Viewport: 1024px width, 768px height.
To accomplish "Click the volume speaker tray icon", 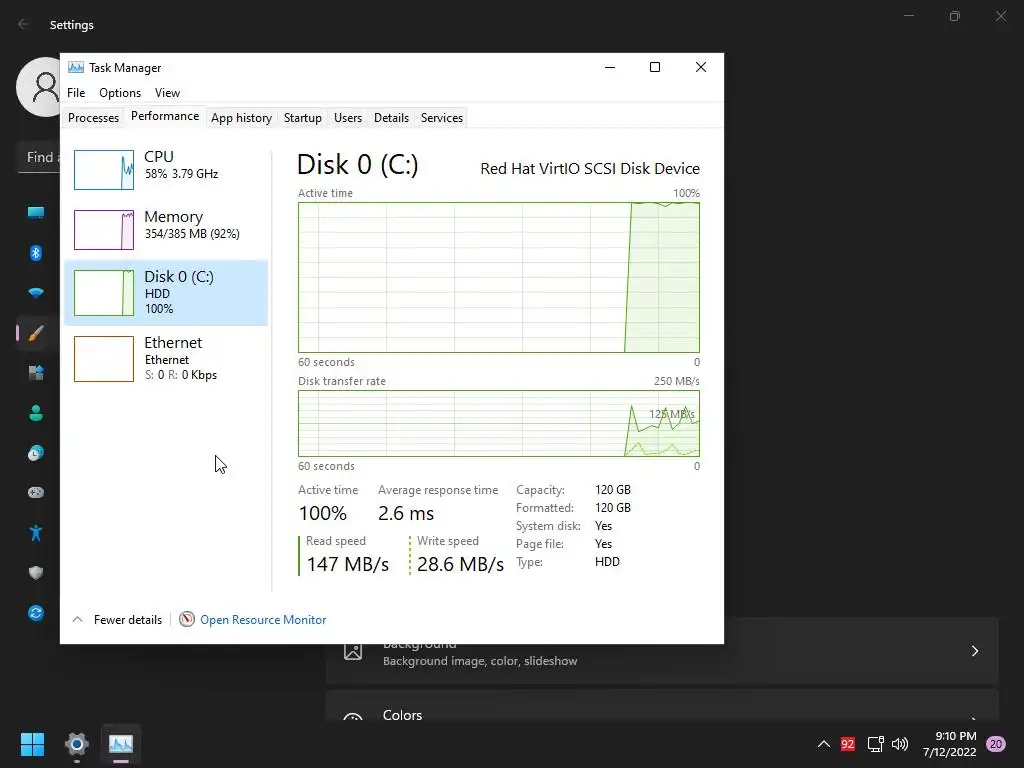I will [900, 744].
